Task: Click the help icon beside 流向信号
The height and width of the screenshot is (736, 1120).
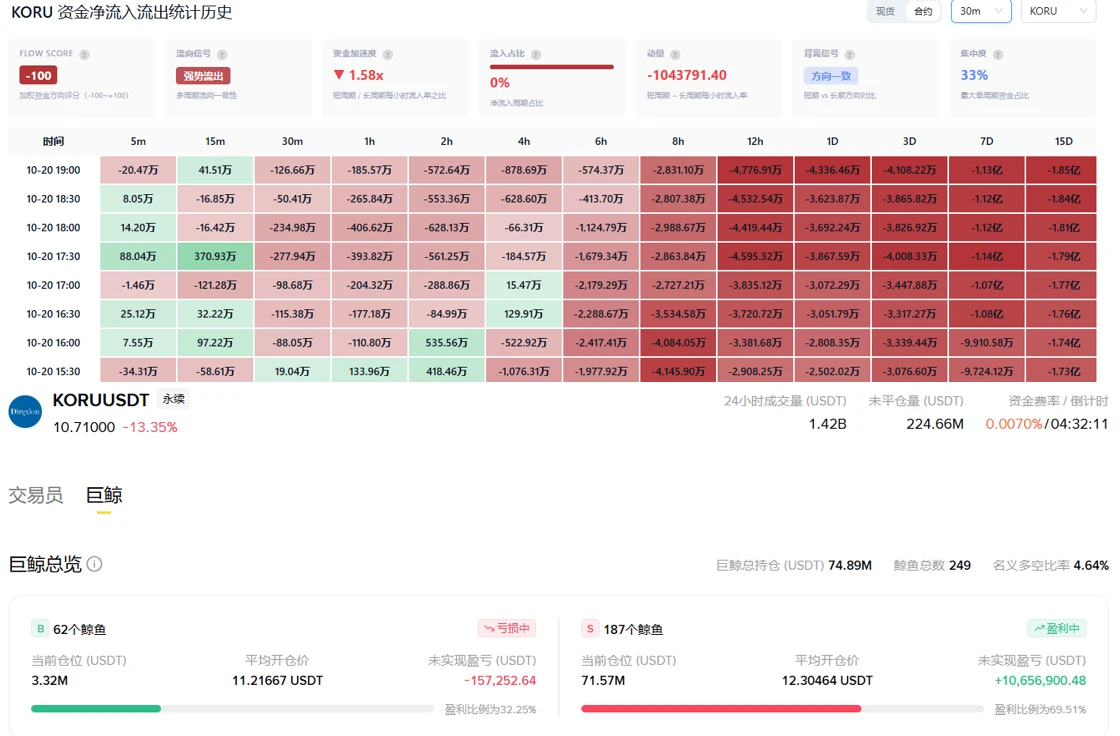Action: (221, 54)
